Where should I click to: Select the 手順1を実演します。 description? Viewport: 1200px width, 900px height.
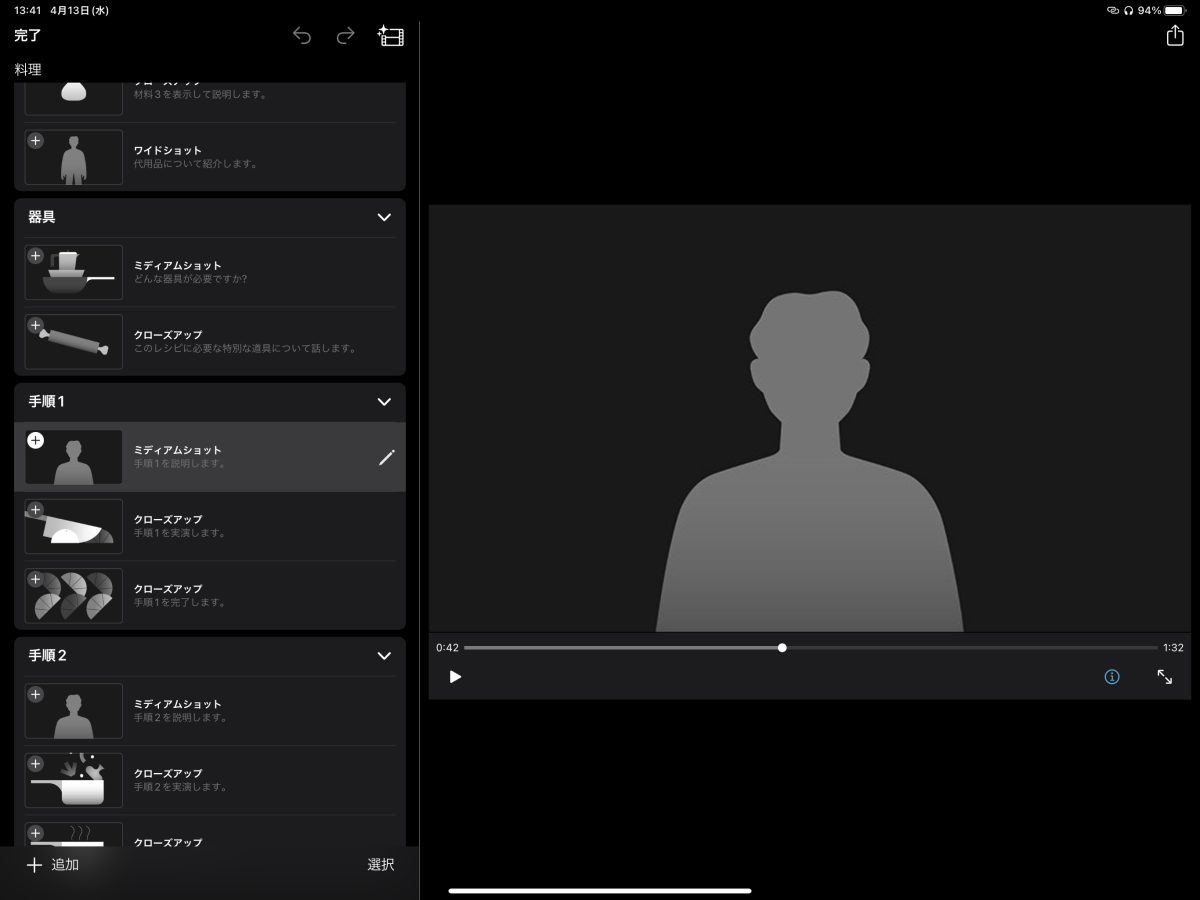(x=180, y=533)
